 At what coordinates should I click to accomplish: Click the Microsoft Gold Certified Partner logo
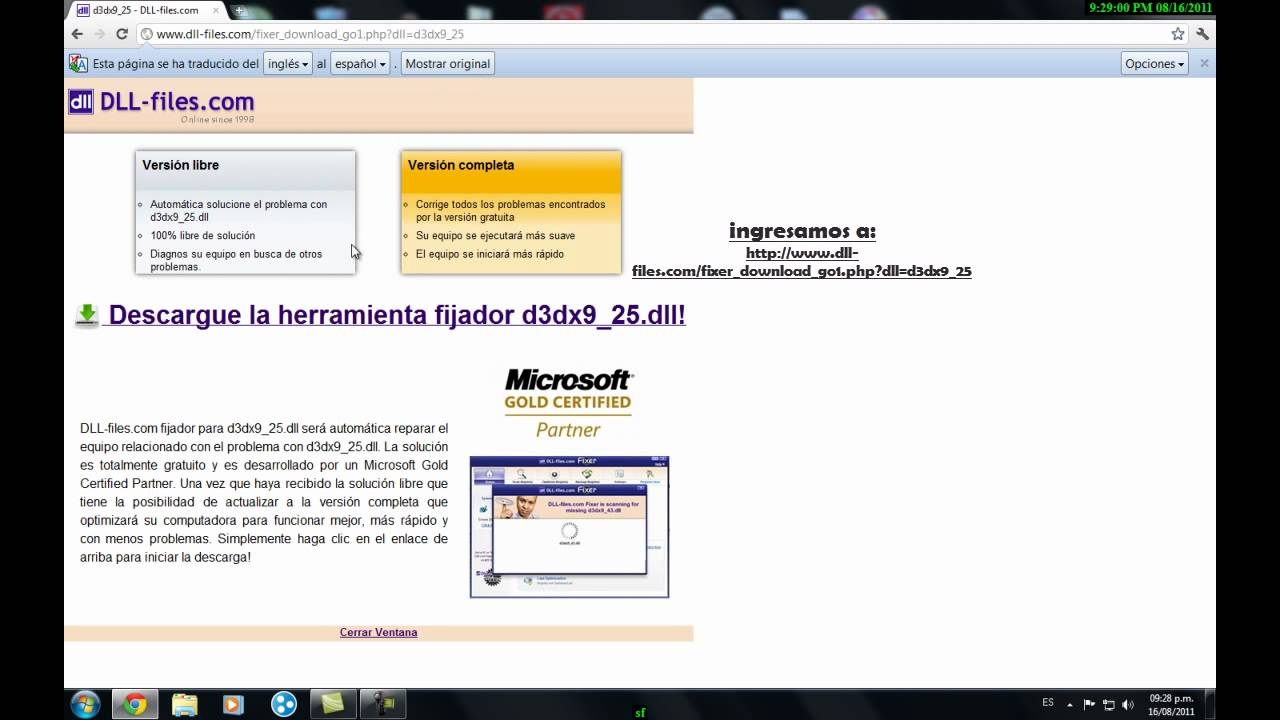pyautogui.click(x=568, y=403)
